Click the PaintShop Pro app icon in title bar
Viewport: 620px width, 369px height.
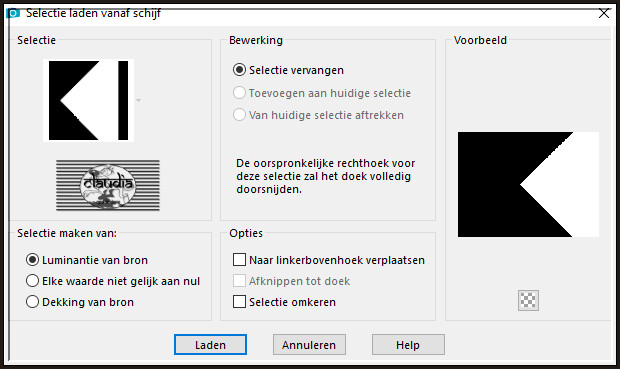point(13,13)
